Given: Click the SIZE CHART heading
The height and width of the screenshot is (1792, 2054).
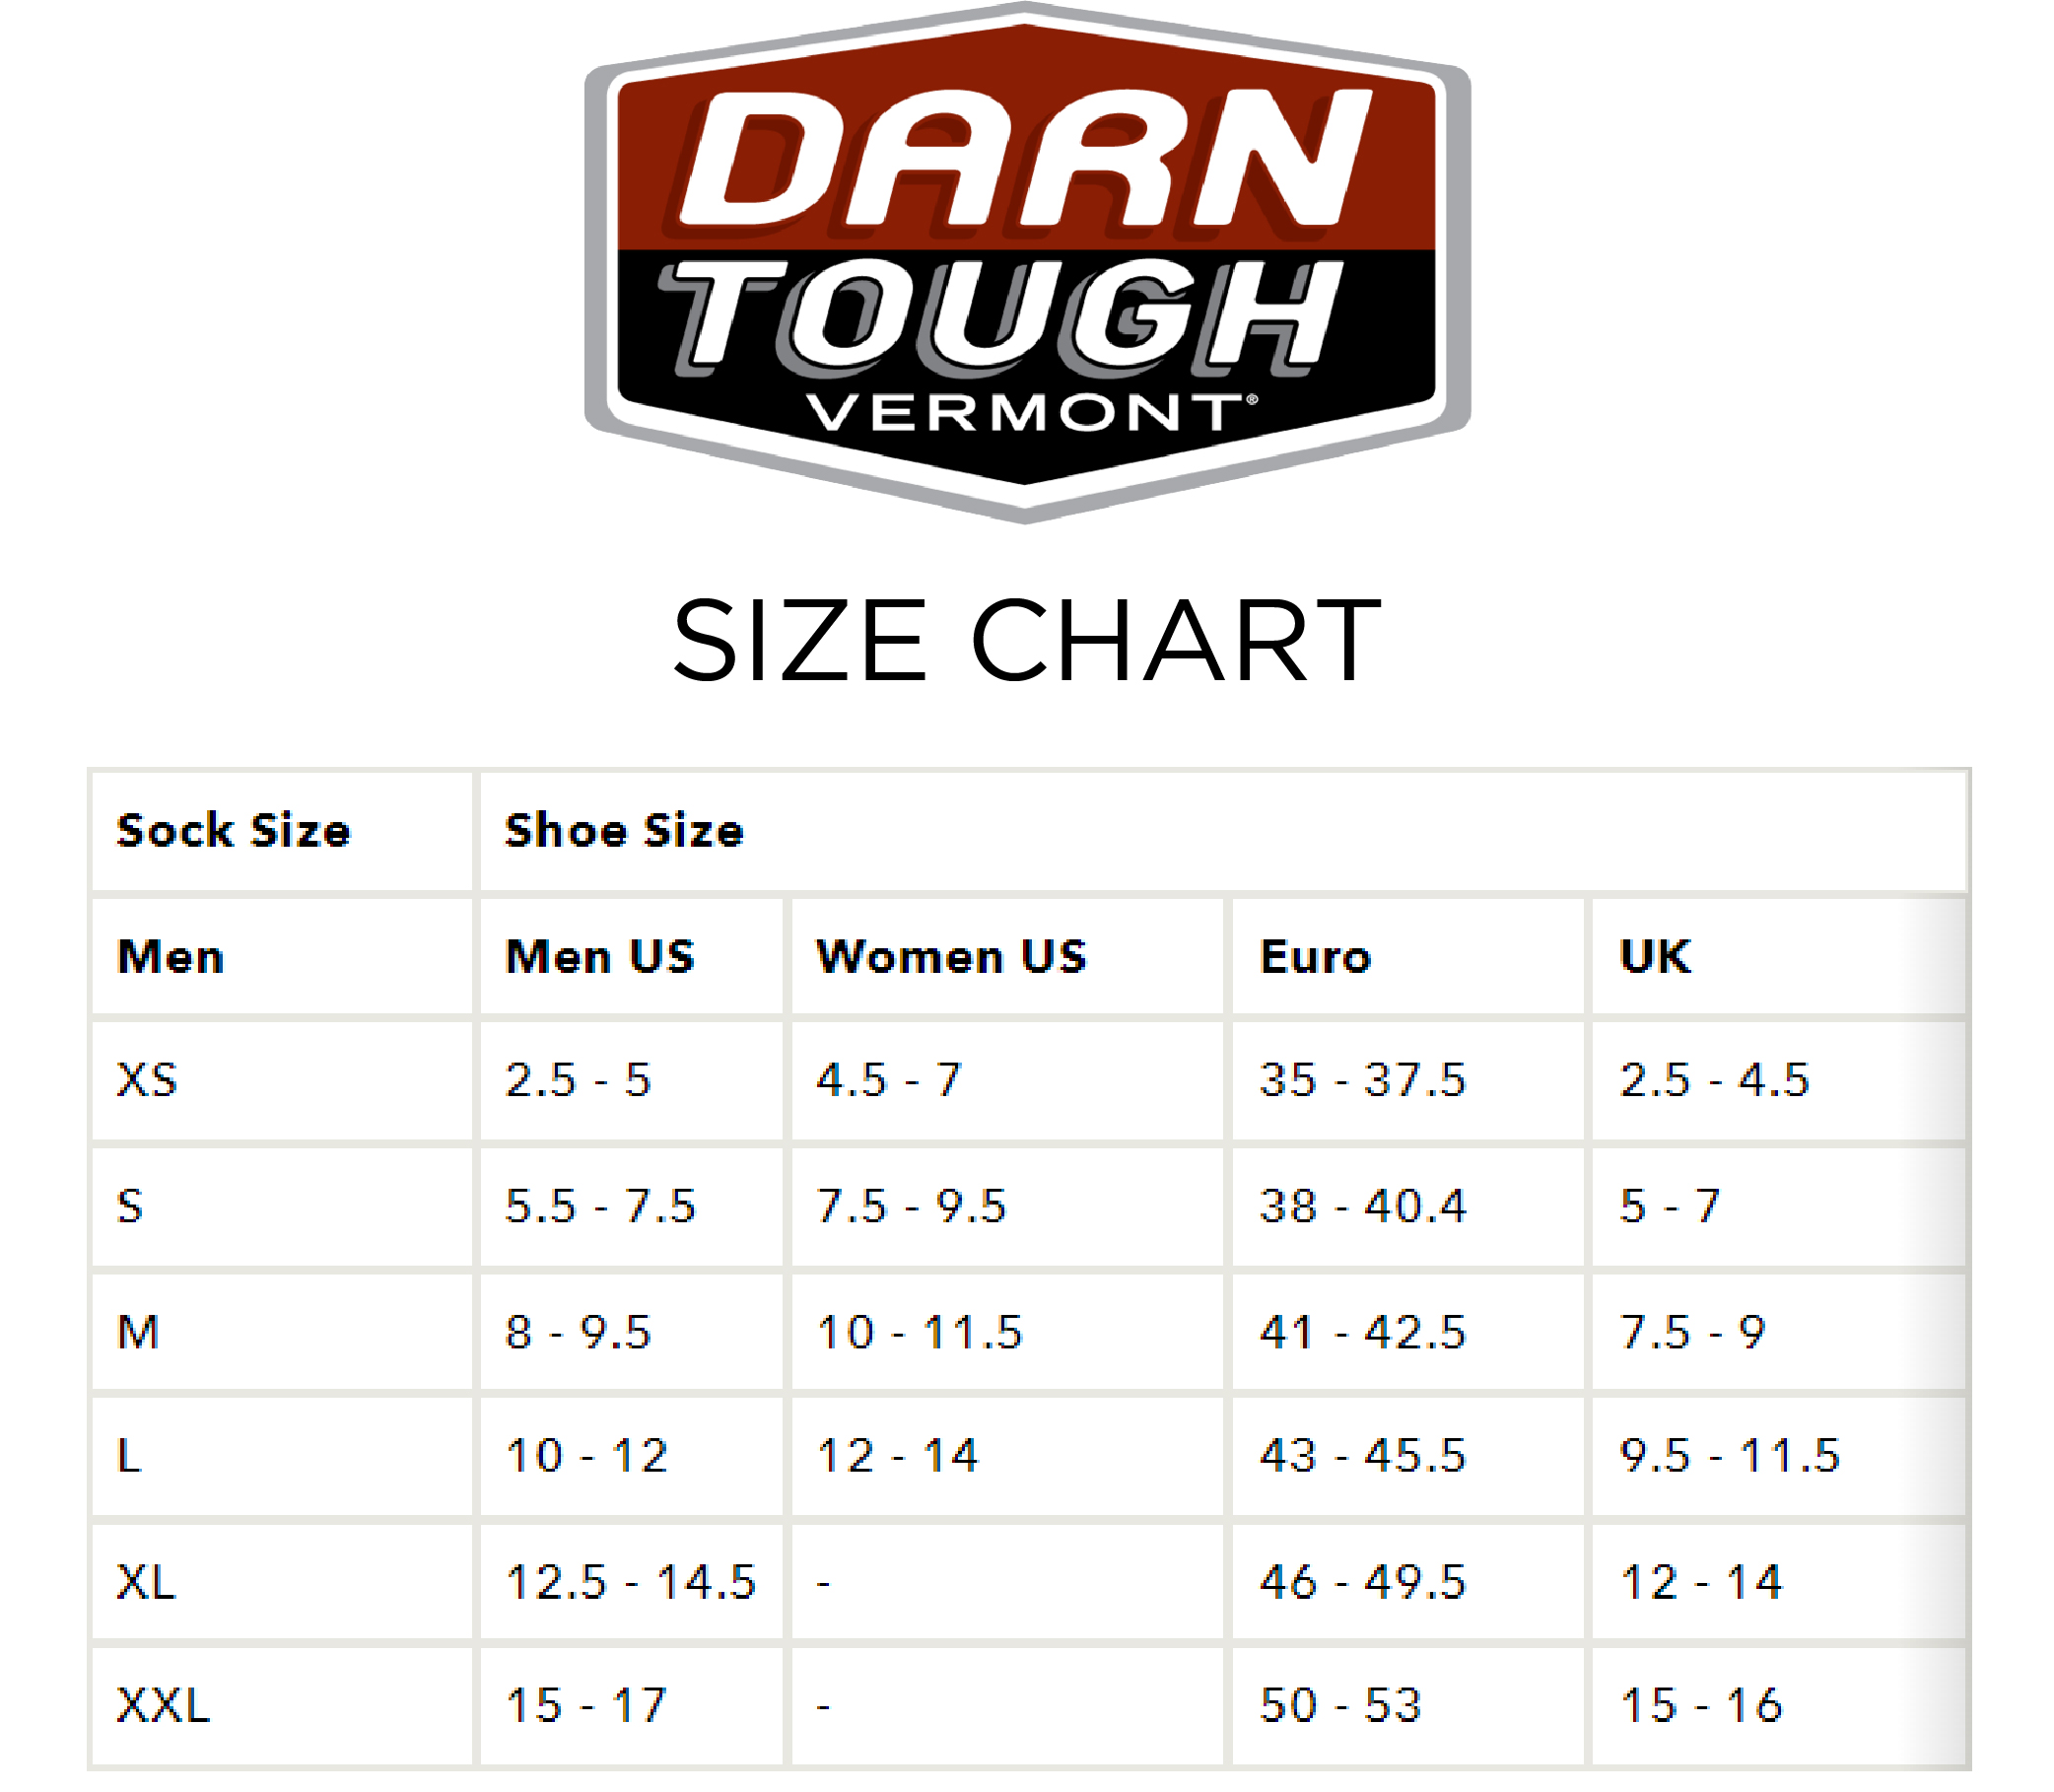Looking at the screenshot, I should [x=1027, y=640].
